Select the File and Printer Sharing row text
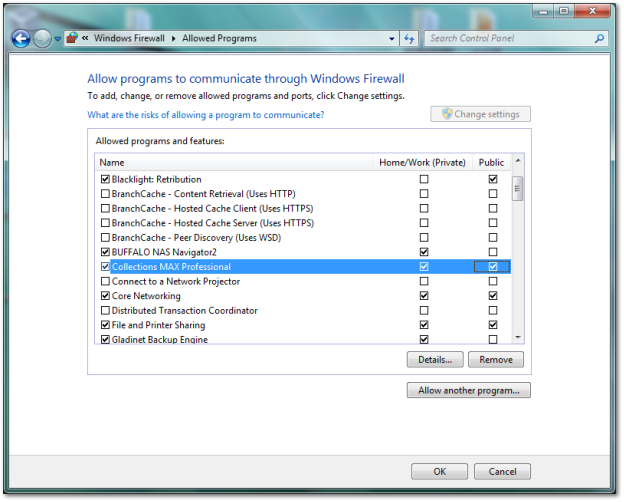 click(158, 325)
